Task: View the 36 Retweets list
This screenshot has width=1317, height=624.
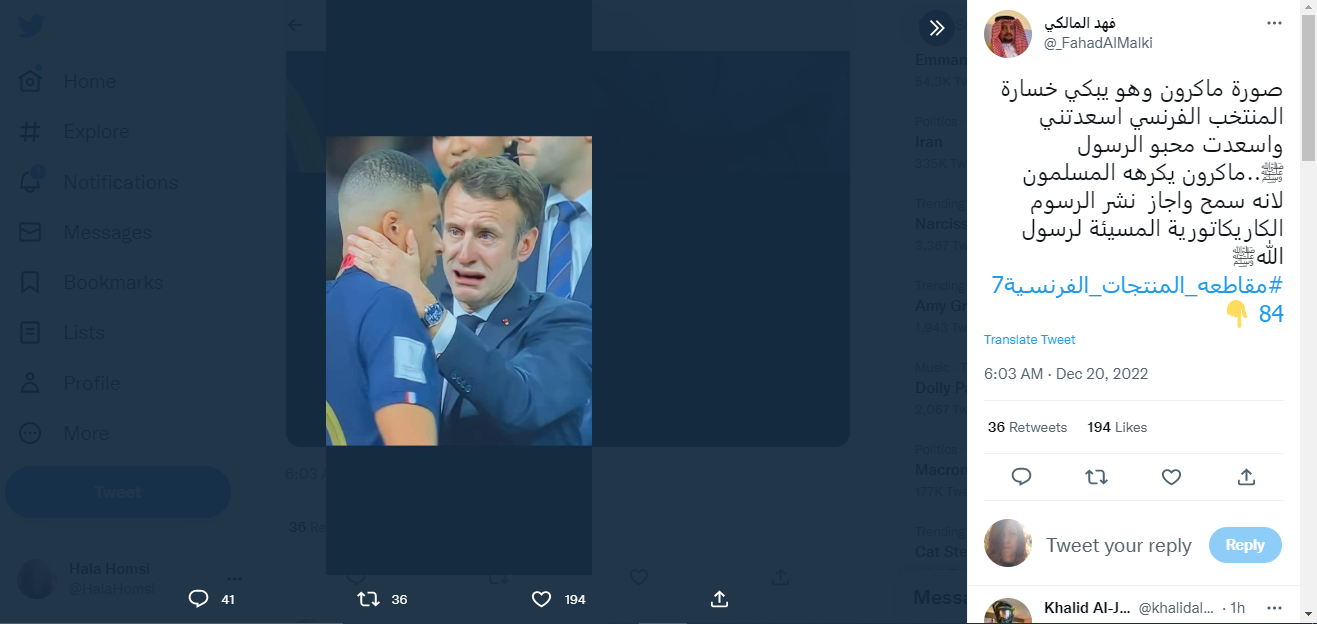Action: 1027,427
